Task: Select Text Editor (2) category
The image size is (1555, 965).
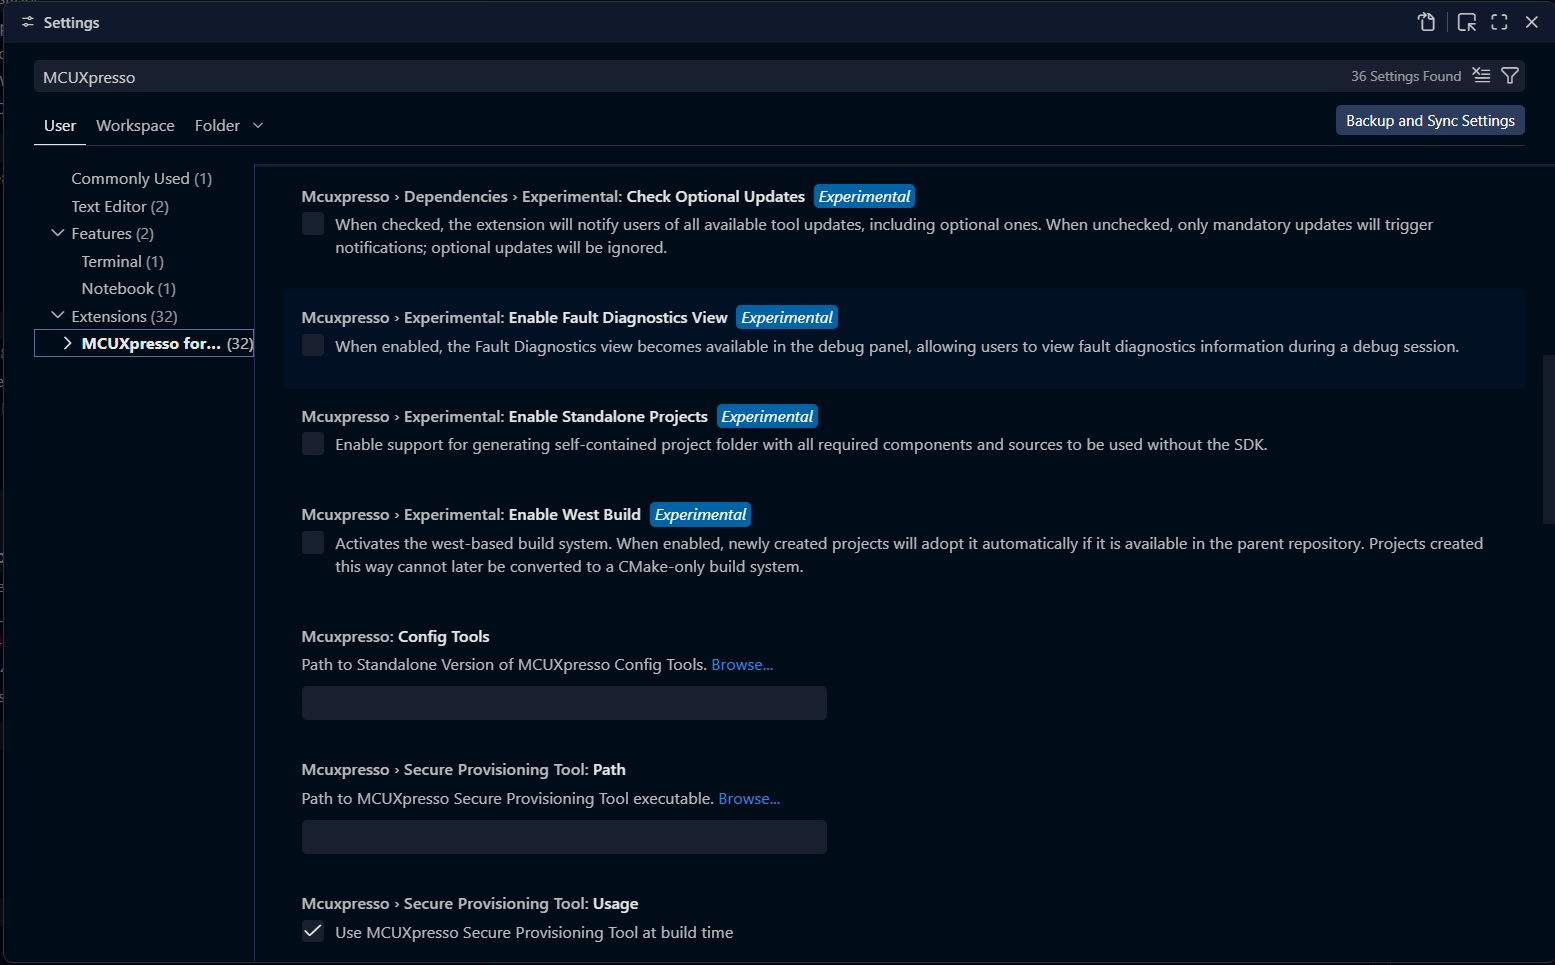Action: click(120, 207)
